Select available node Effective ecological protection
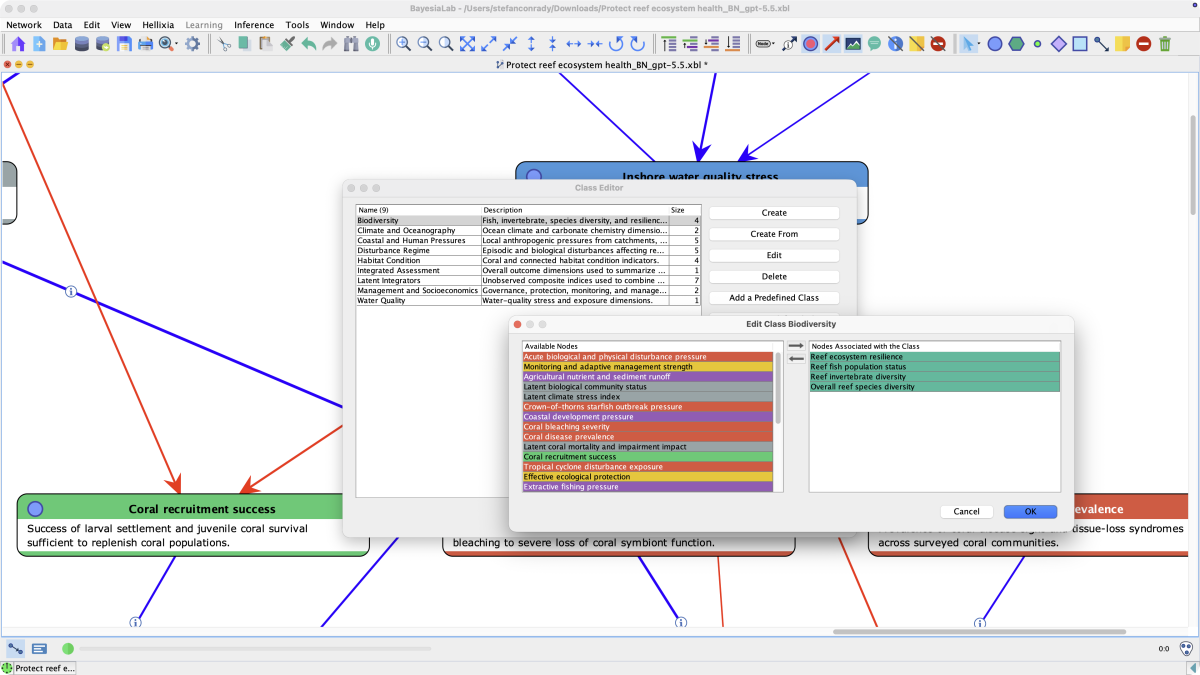The width and height of the screenshot is (1200, 675). [x=648, y=477]
